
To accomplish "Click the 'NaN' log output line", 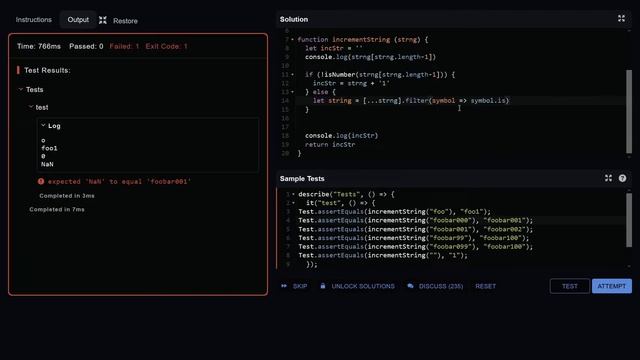I will [x=47, y=164].
